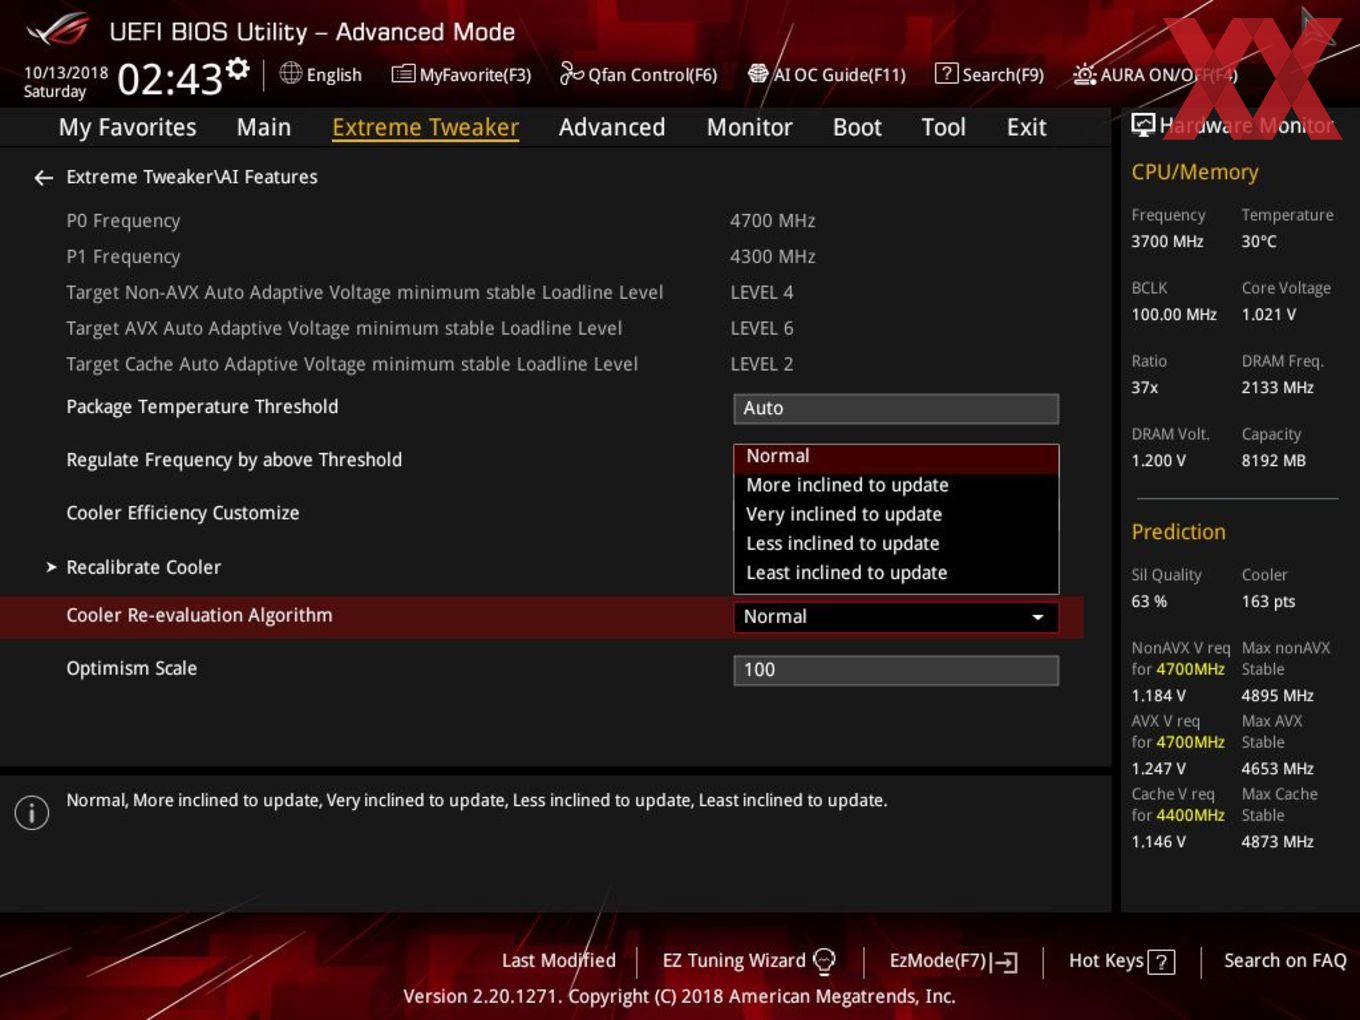
Task: Select Normal in the dropdown list
Action: coord(896,457)
